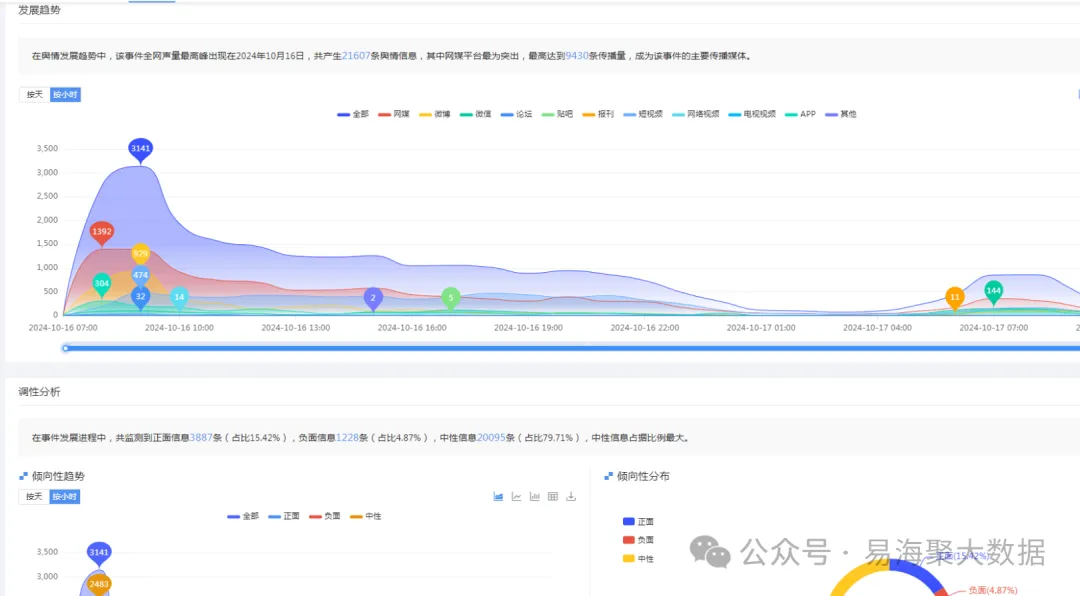This screenshot has height=596, width=1080.
Task: Click the purple 2 marker
Action: 373,298
